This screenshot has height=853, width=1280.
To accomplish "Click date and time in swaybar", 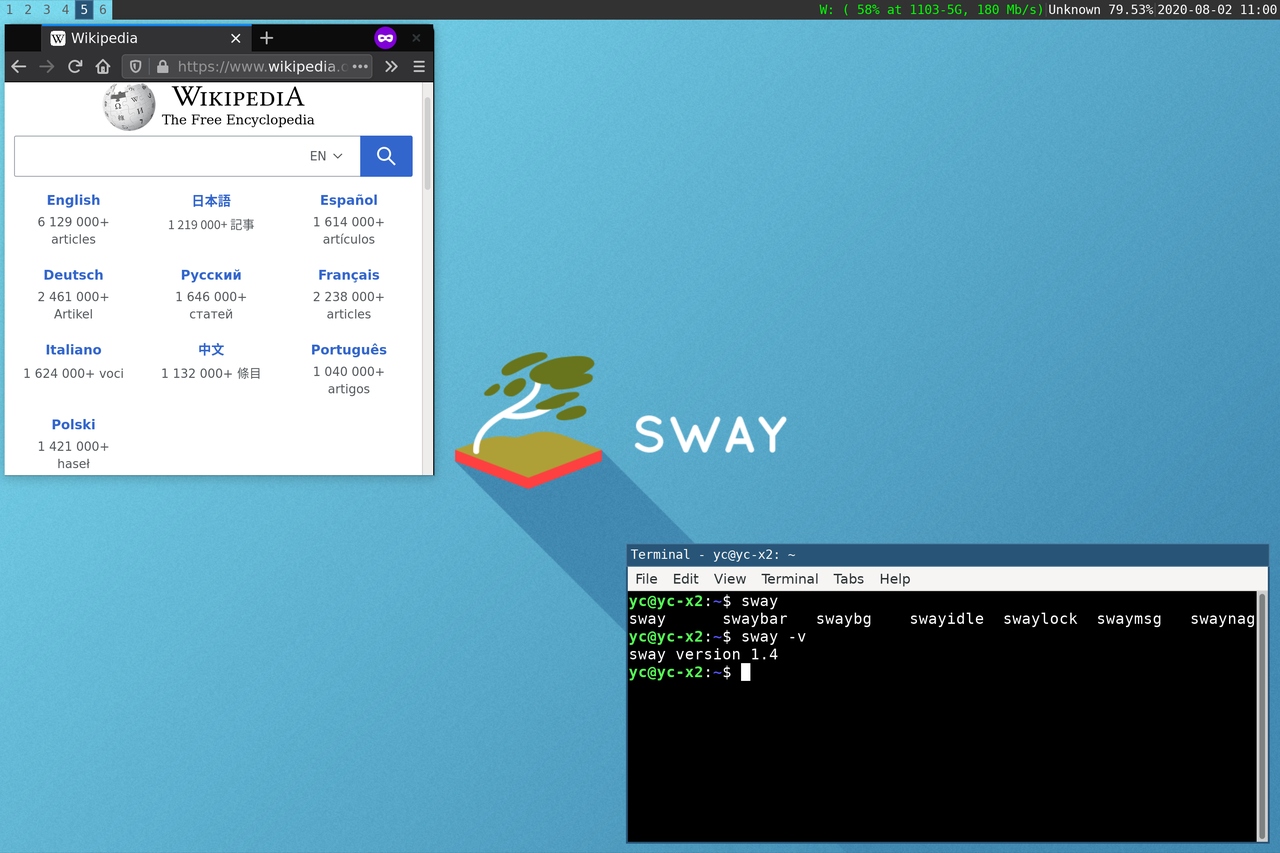I will click(1217, 9).
